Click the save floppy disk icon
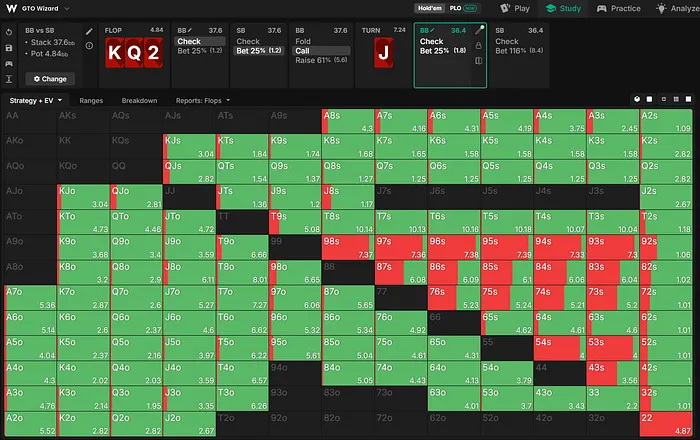Image resolution: width=700 pixels, height=440 pixels. coord(9,48)
